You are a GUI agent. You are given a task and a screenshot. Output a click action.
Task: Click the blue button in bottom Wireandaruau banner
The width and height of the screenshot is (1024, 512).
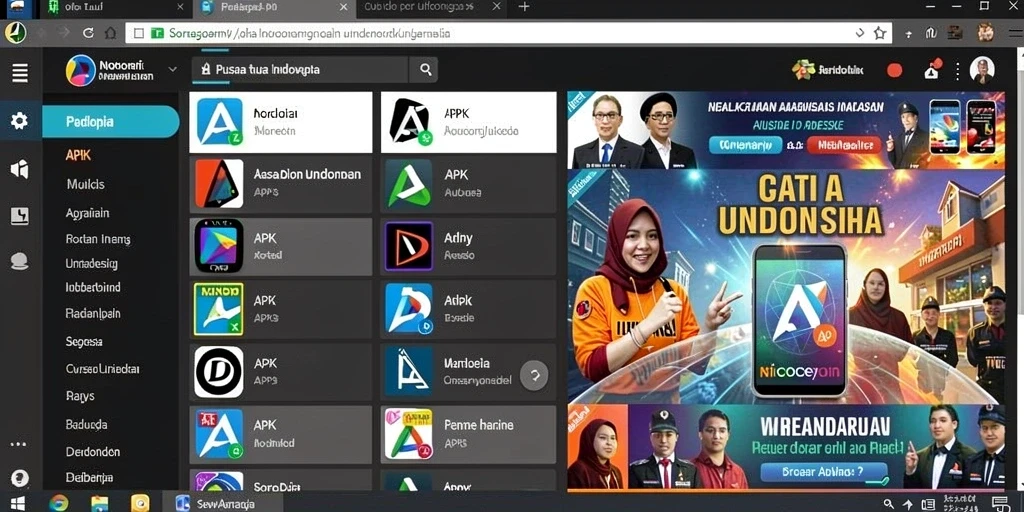pyautogui.click(x=825, y=472)
